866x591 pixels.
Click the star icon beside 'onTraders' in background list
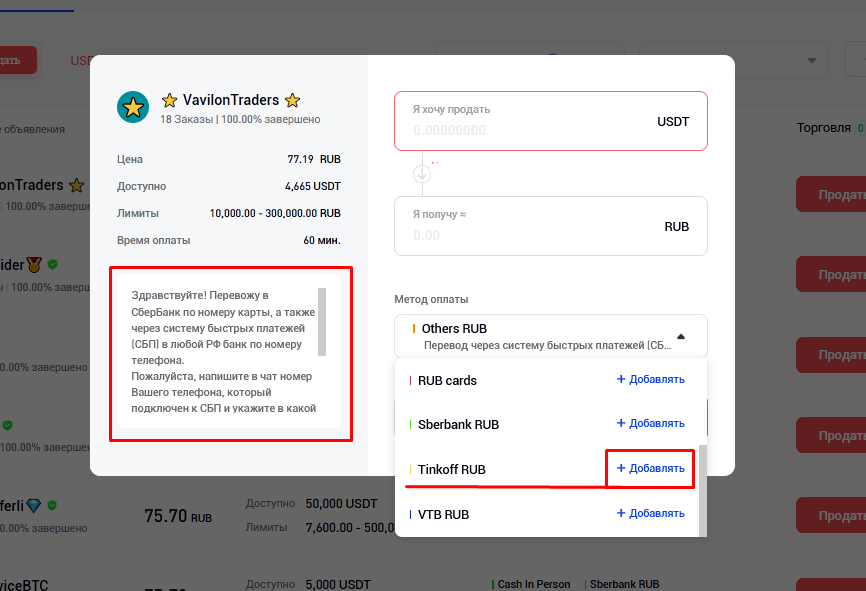coord(76,185)
